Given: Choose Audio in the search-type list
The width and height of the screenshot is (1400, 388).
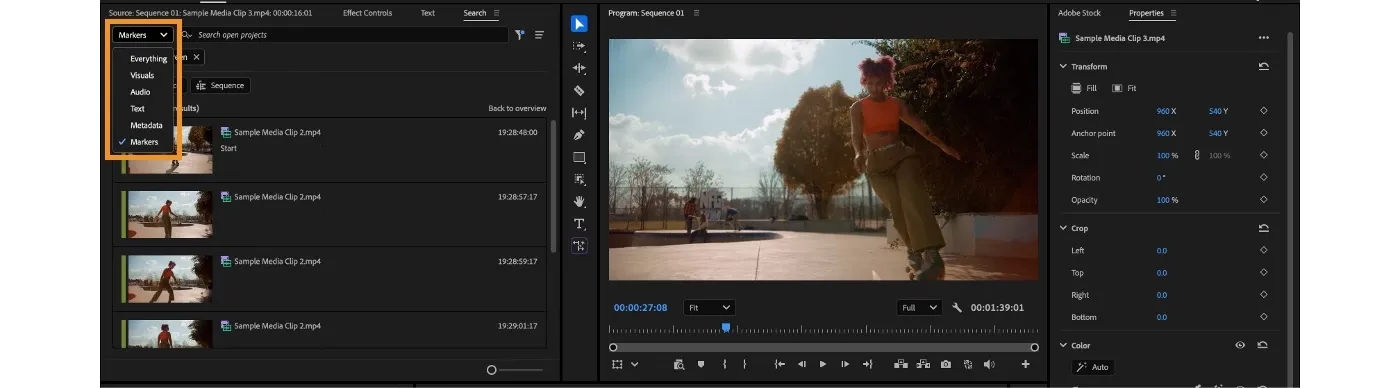Looking at the screenshot, I should (140, 92).
